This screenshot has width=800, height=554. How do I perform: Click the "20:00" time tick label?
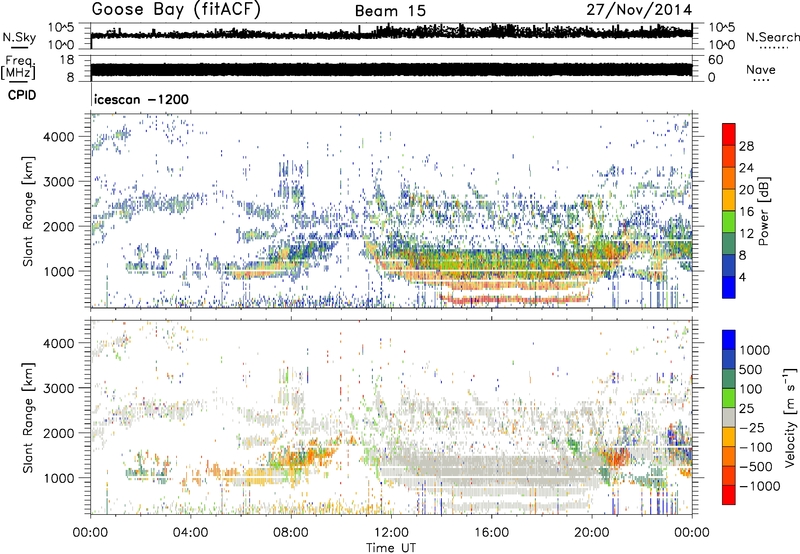point(591,533)
